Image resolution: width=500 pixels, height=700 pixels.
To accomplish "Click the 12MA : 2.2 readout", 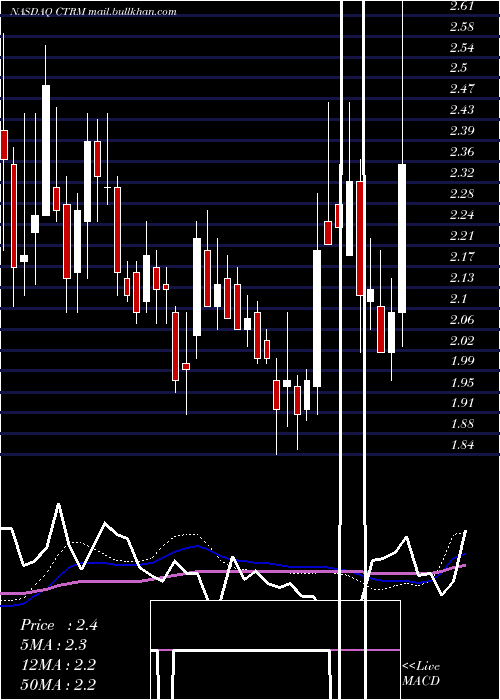I will click(58, 665).
